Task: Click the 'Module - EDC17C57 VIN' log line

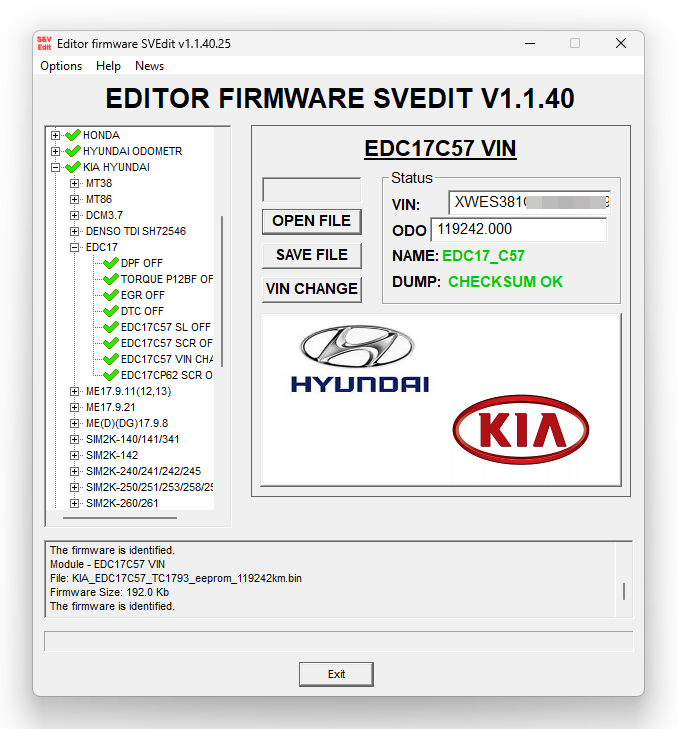Action: pos(107,564)
